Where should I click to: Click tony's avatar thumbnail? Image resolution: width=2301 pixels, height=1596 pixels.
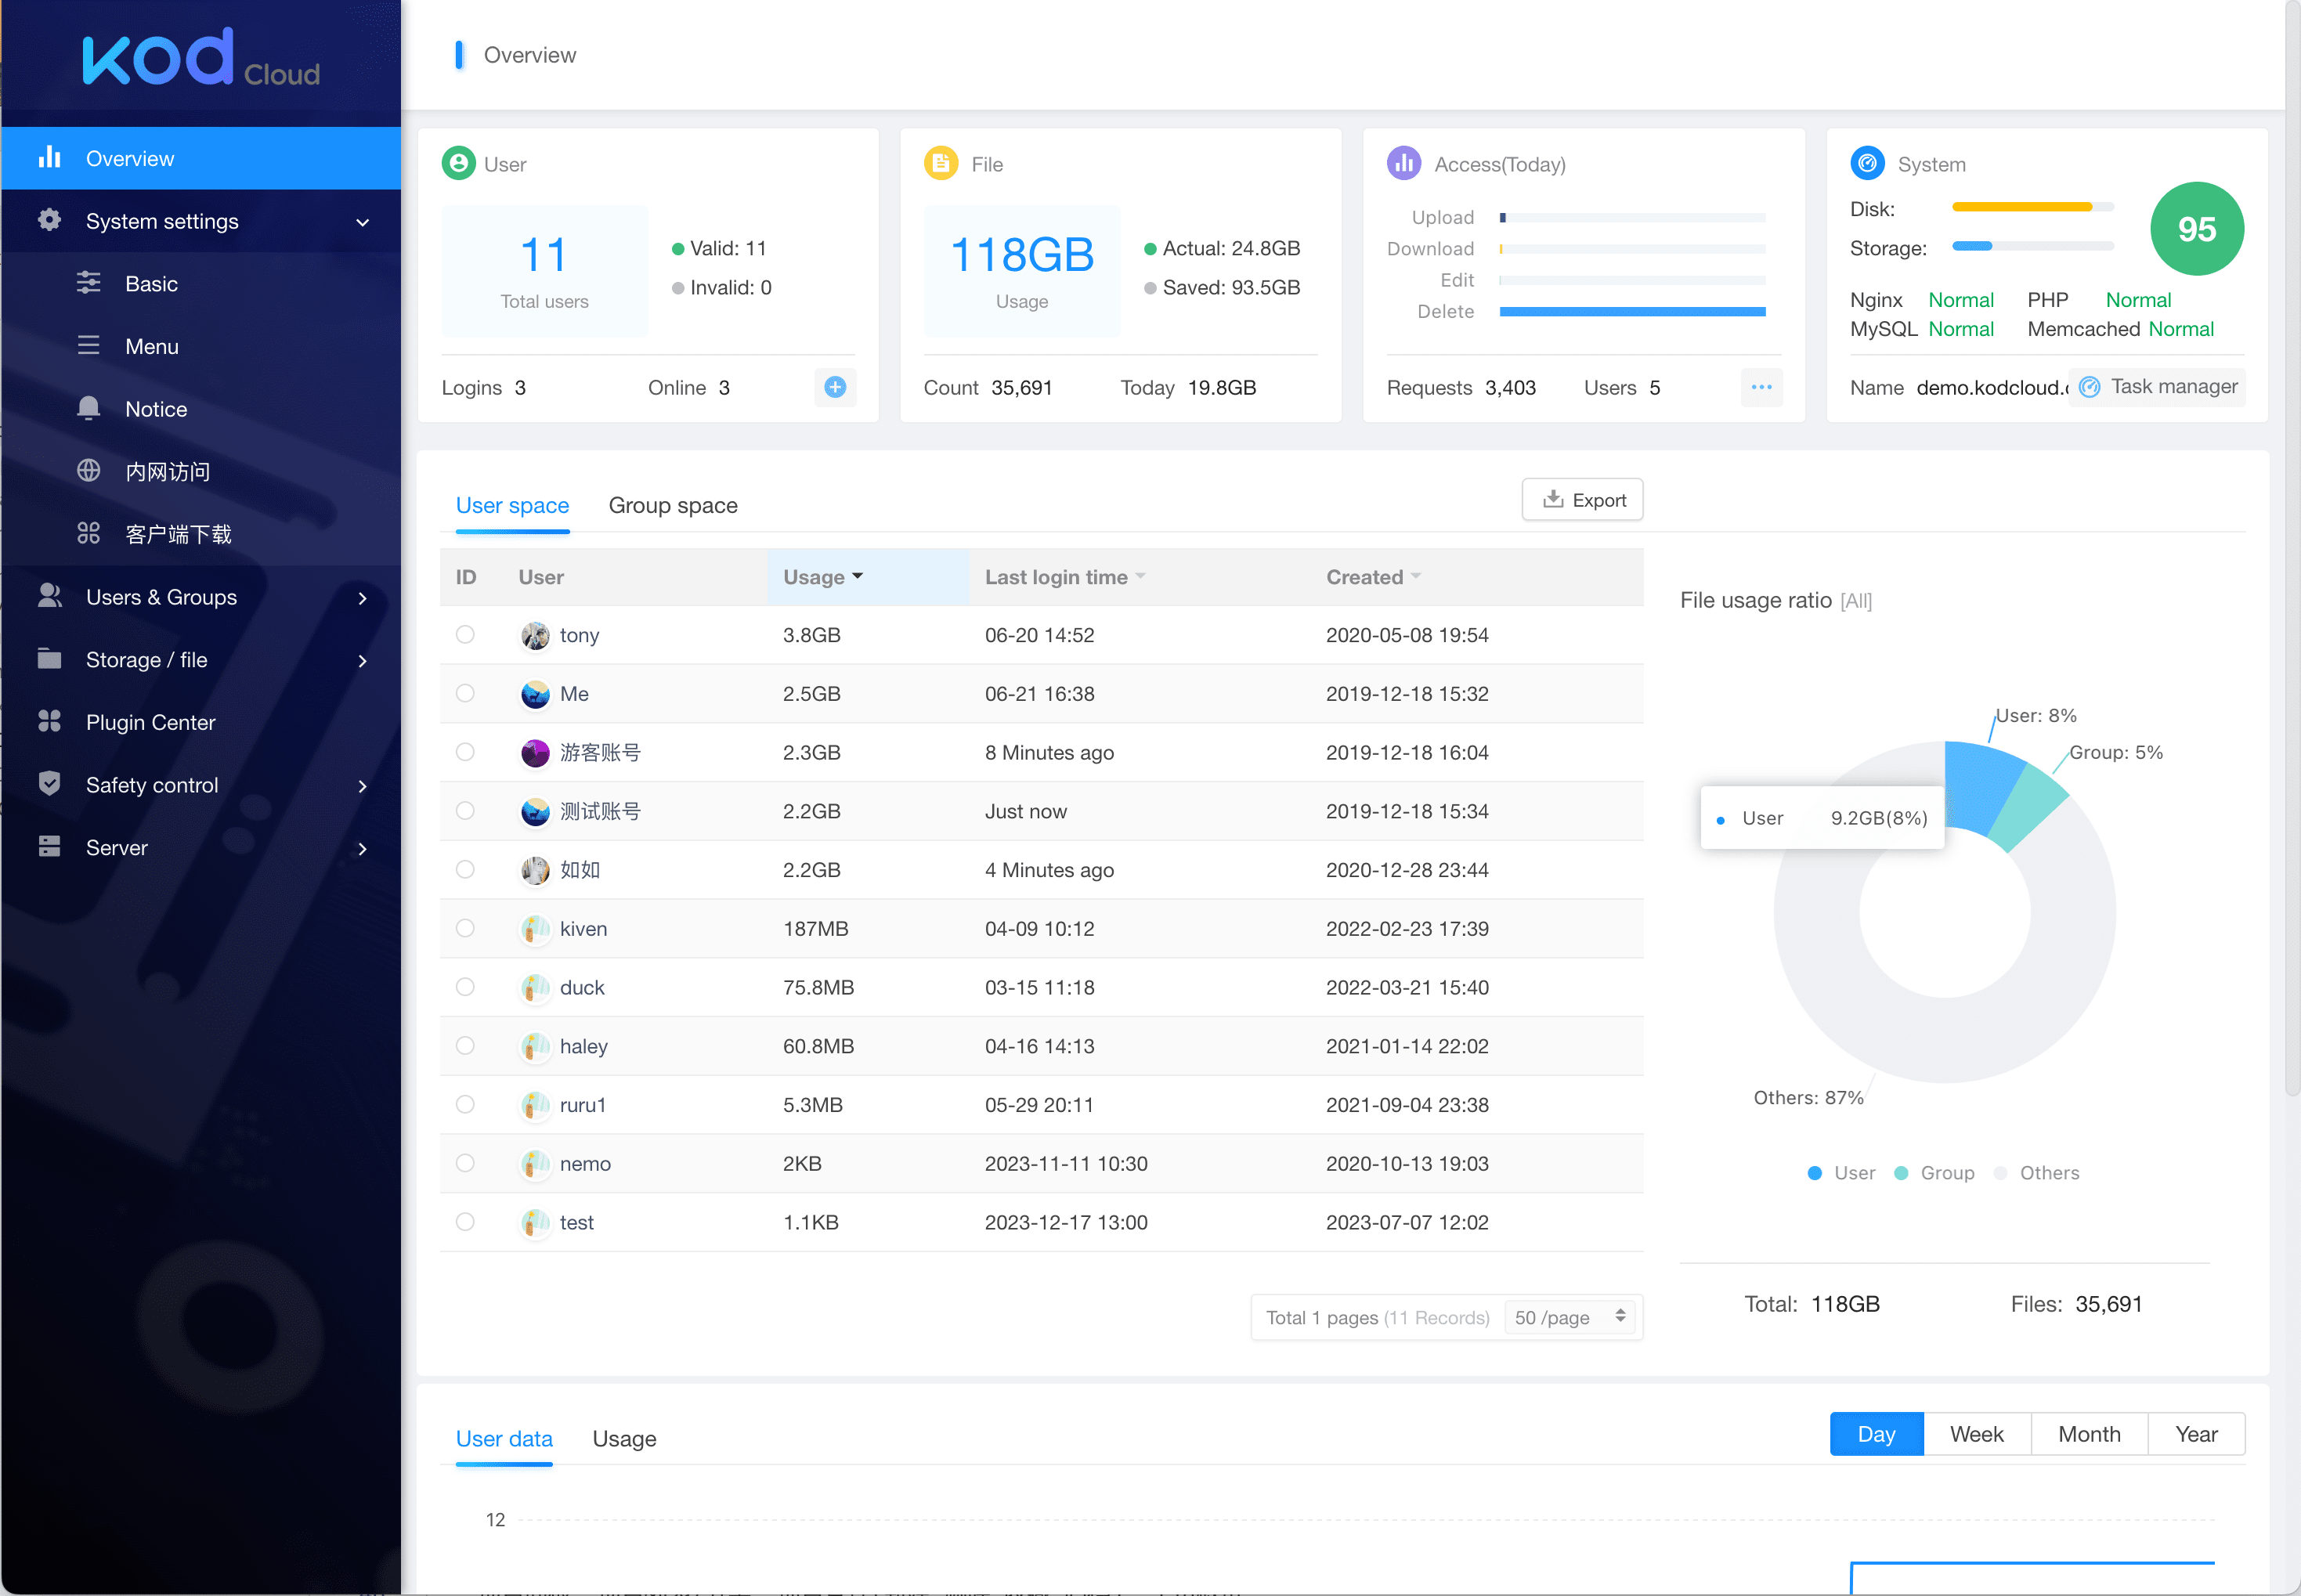point(535,634)
